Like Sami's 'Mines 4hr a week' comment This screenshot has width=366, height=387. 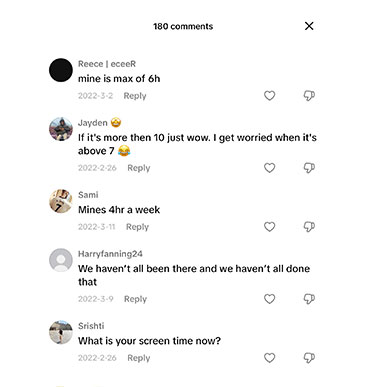269,227
